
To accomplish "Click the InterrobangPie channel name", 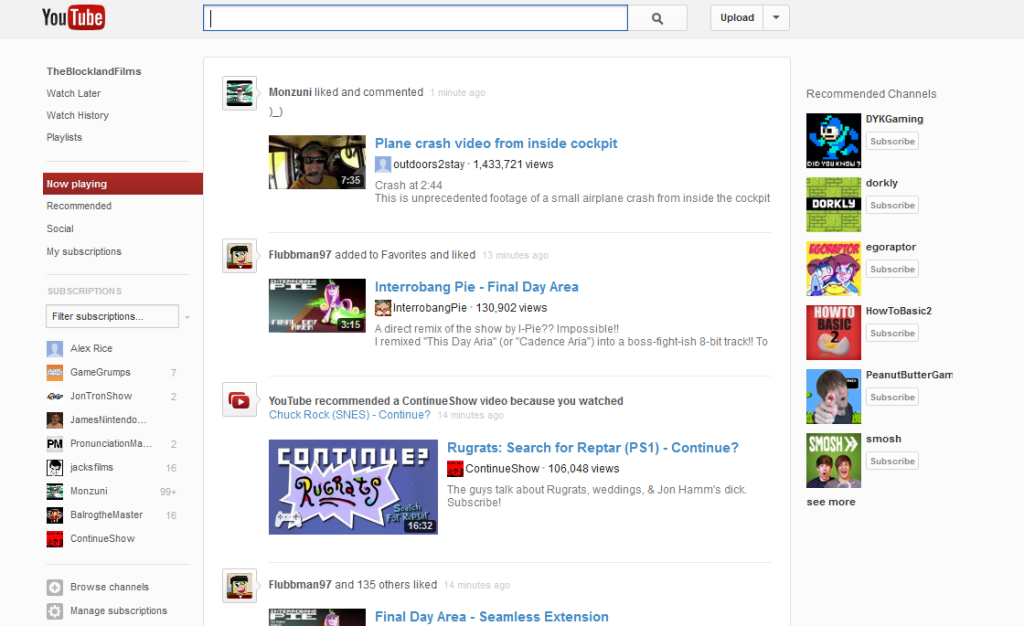I will point(430,307).
